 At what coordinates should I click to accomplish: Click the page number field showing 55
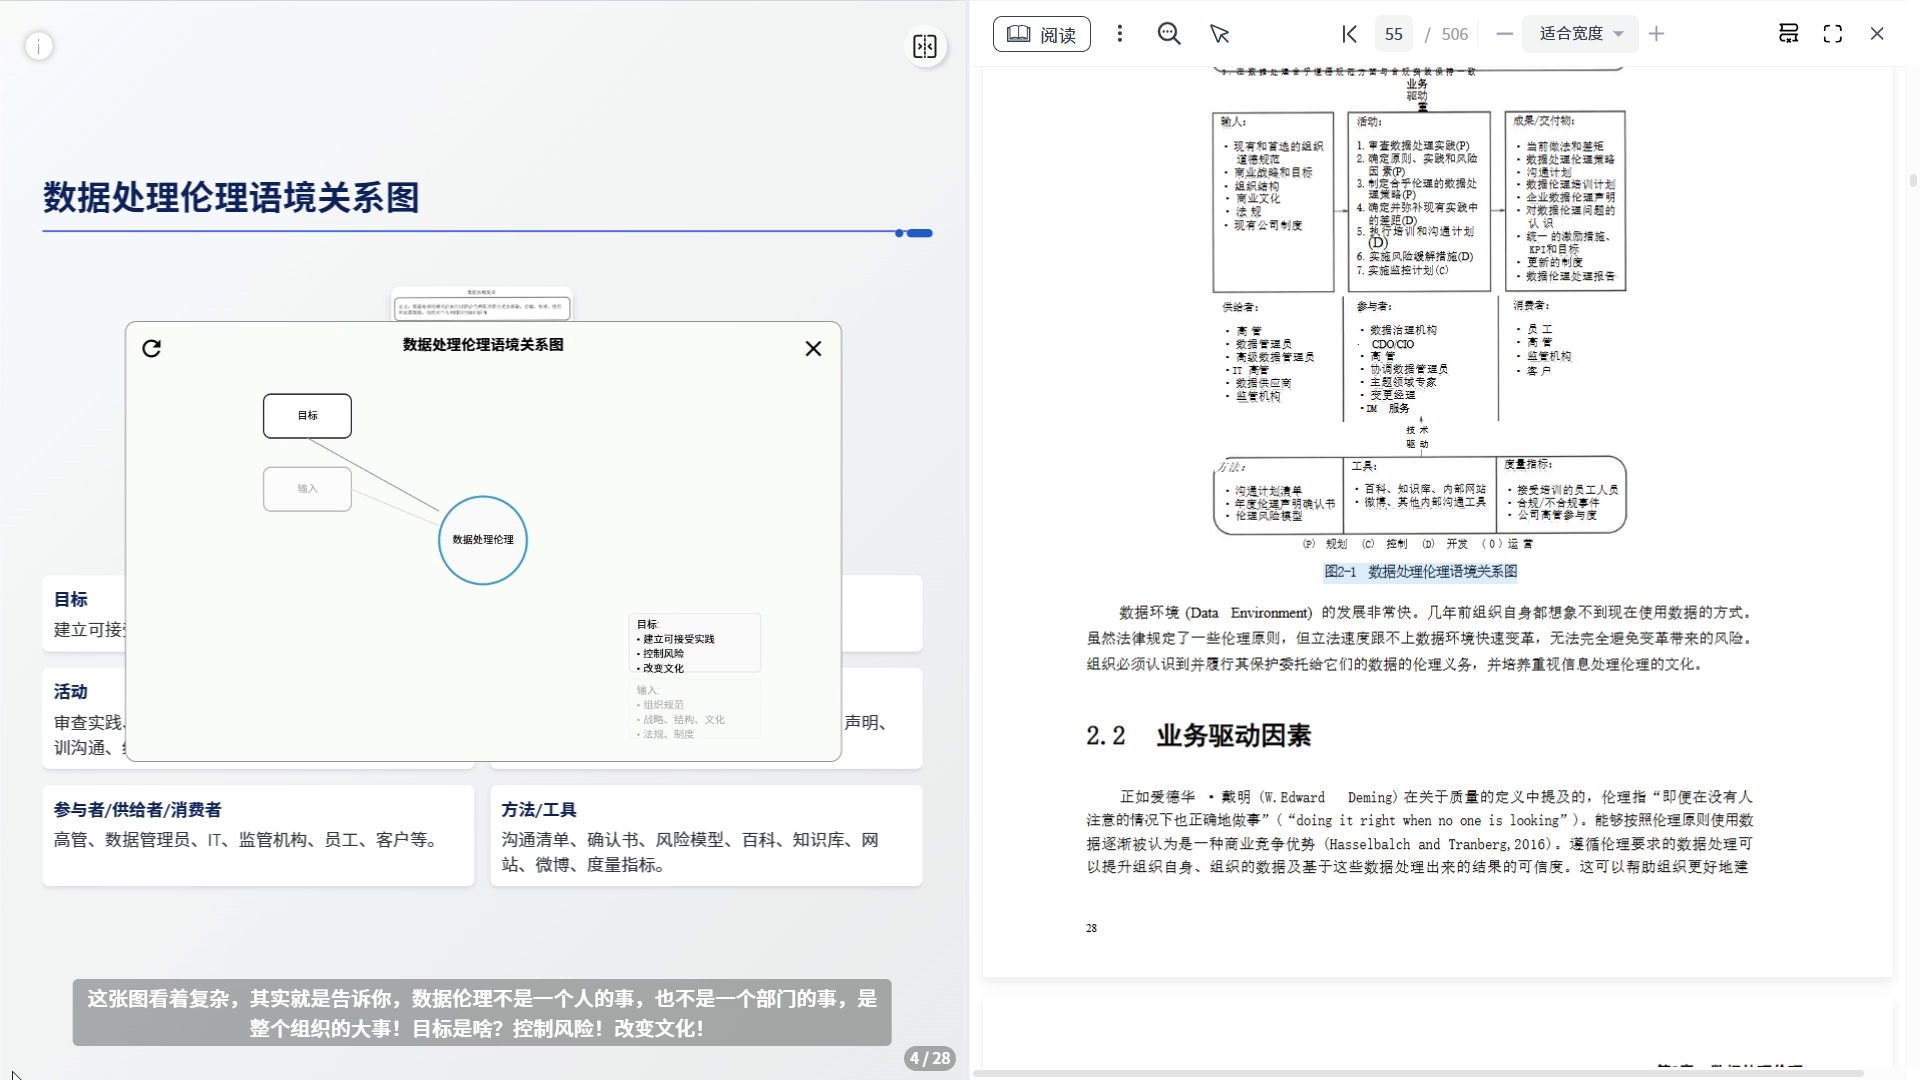pyautogui.click(x=1393, y=34)
